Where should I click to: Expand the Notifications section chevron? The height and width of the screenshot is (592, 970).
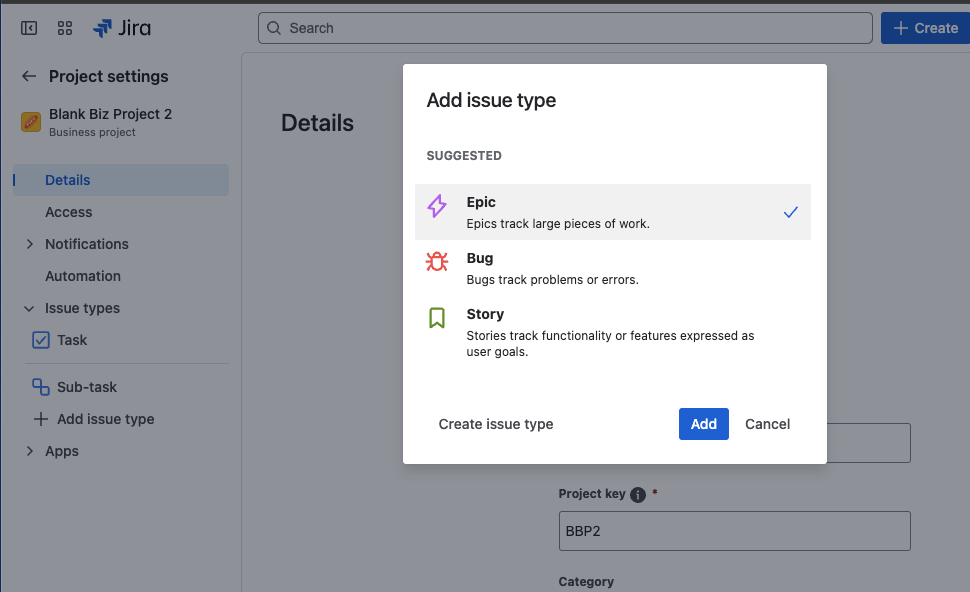point(29,244)
